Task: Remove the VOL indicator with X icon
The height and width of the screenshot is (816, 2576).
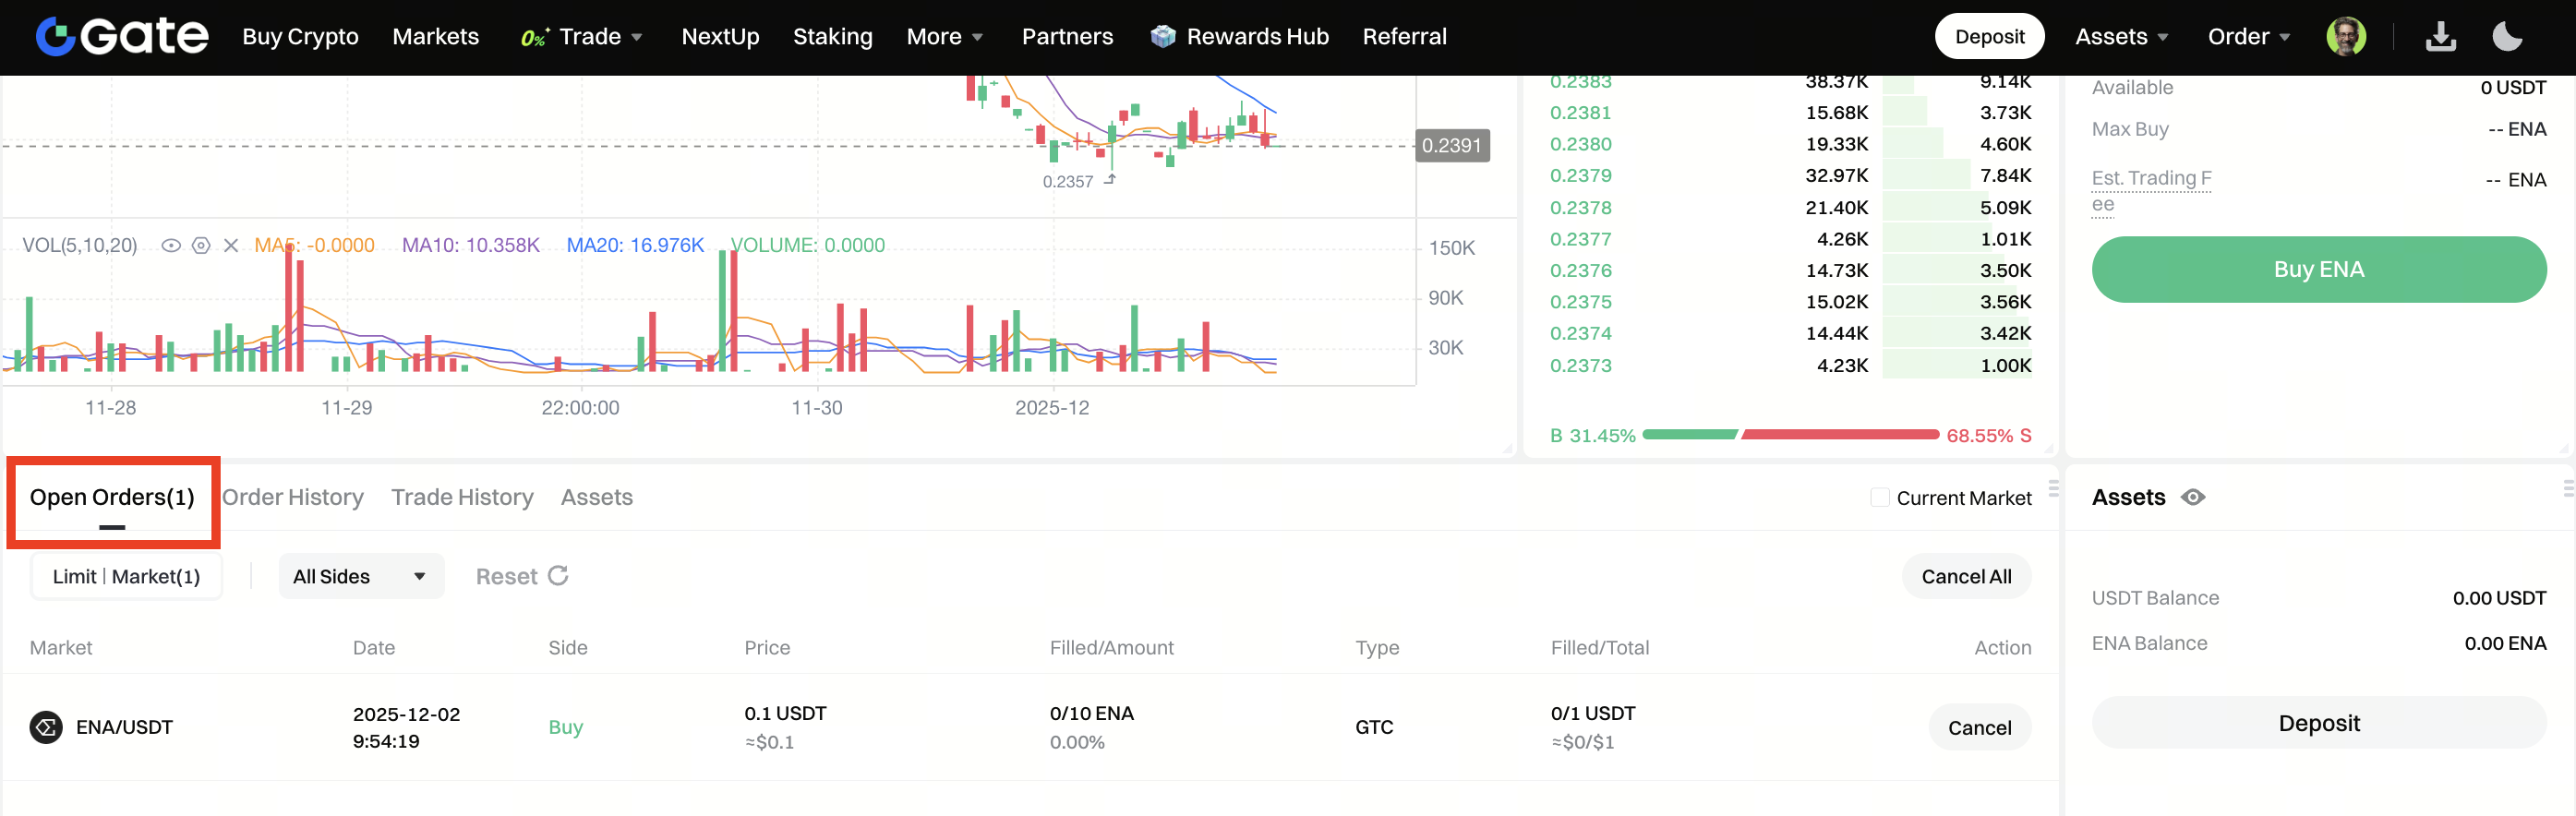Action: [x=231, y=246]
